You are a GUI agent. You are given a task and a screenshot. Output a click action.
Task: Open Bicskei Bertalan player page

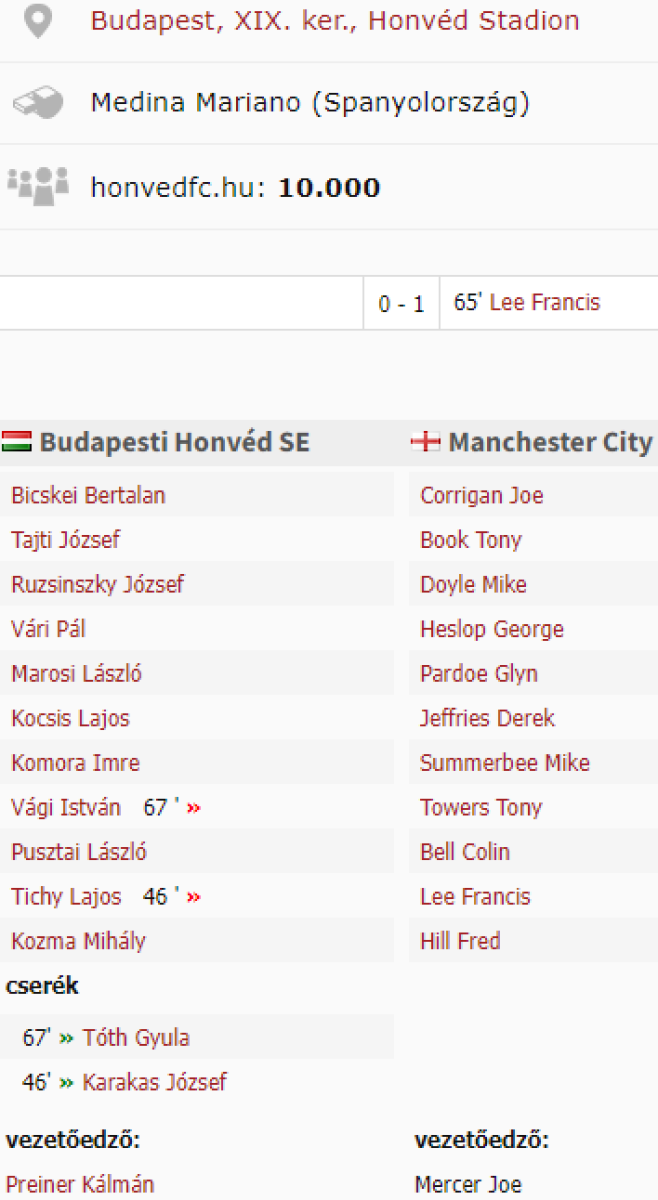pyautogui.click(x=88, y=496)
